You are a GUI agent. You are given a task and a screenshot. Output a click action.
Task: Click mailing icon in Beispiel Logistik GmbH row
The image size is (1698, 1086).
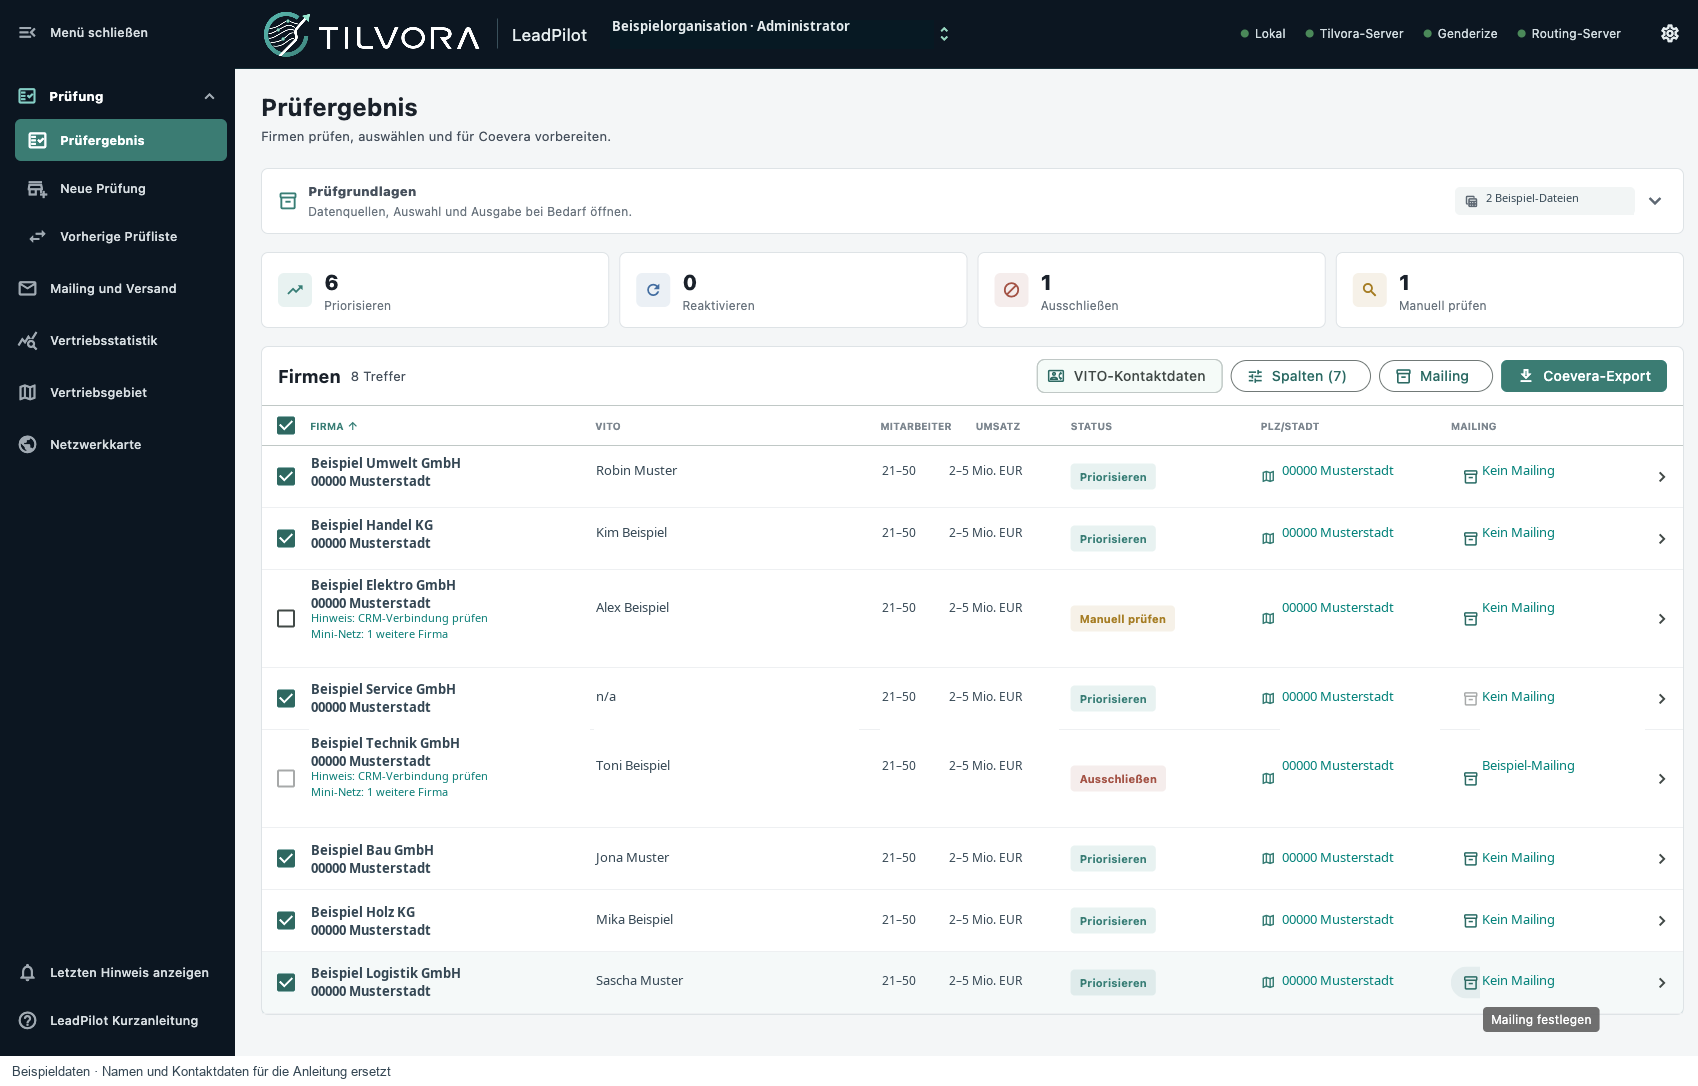click(1470, 983)
